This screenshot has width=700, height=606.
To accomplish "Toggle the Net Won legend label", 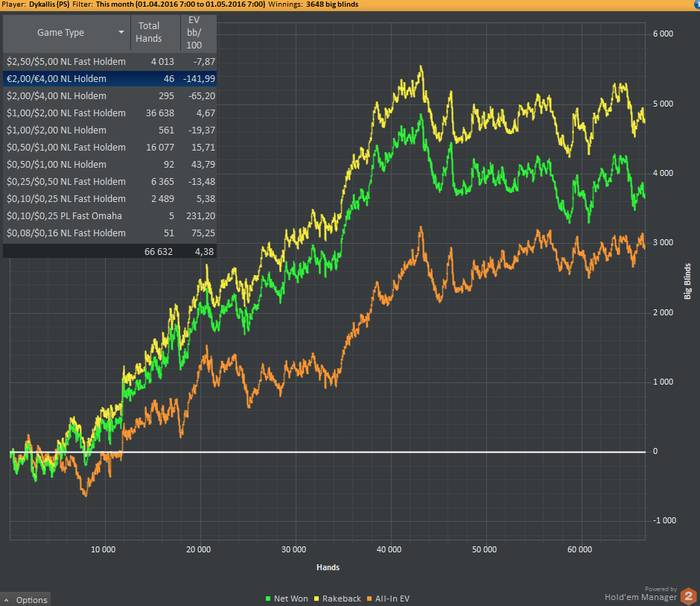I will (x=291, y=599).
